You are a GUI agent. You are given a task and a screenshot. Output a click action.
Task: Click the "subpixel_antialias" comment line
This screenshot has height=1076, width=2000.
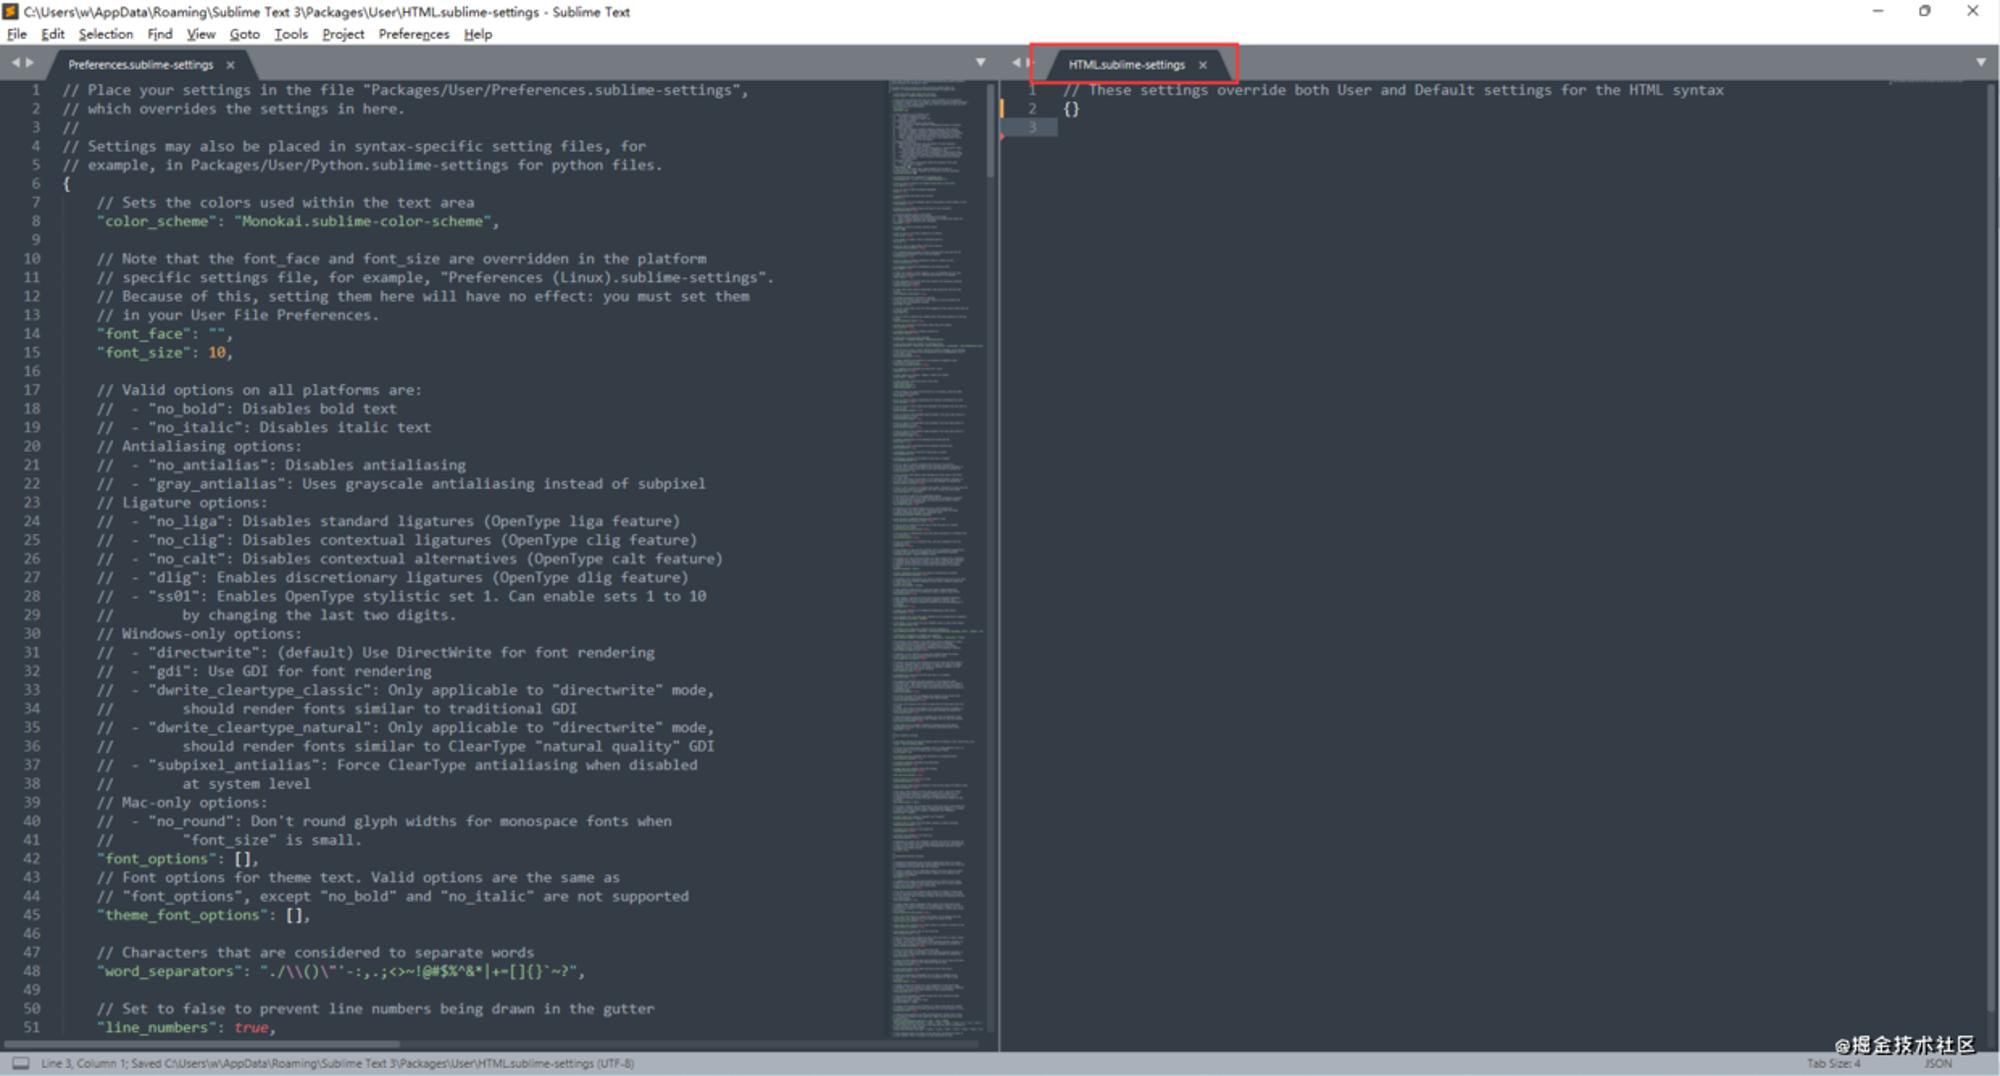point(397,765)
